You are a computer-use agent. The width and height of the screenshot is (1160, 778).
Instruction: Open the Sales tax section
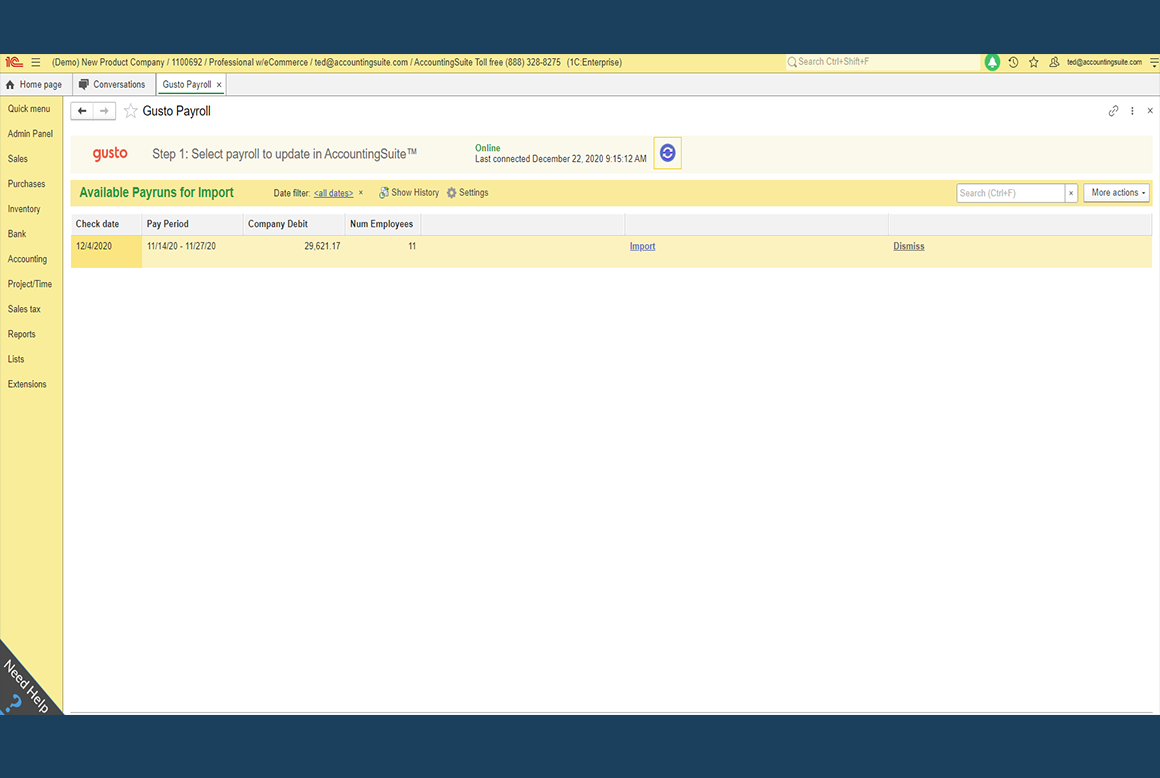point(24,309)
